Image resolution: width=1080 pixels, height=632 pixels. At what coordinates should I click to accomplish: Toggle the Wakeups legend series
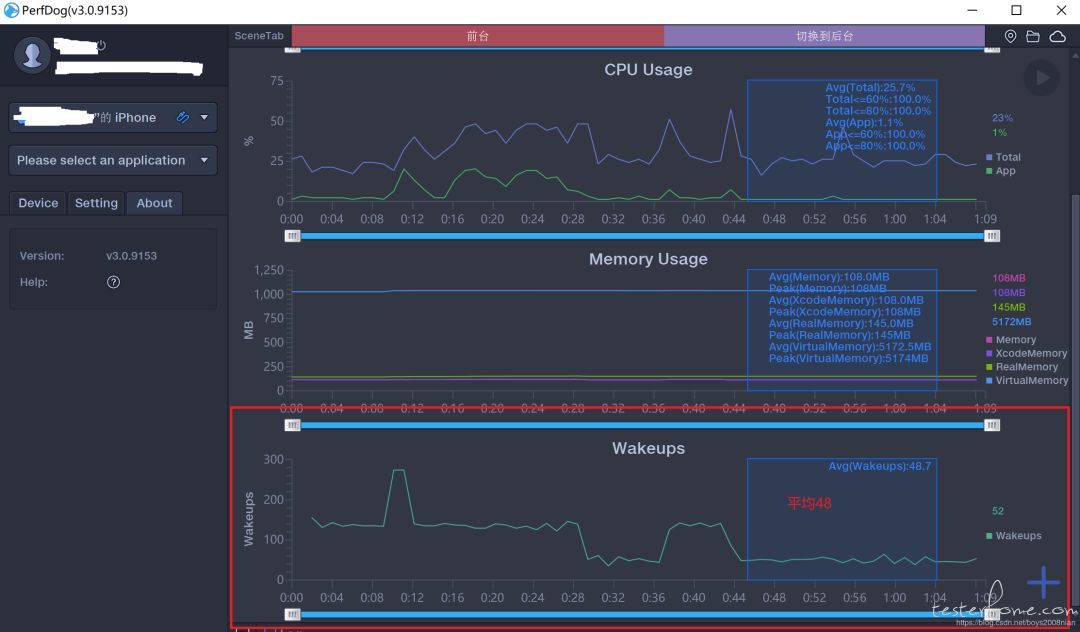tap(1013, 536)
